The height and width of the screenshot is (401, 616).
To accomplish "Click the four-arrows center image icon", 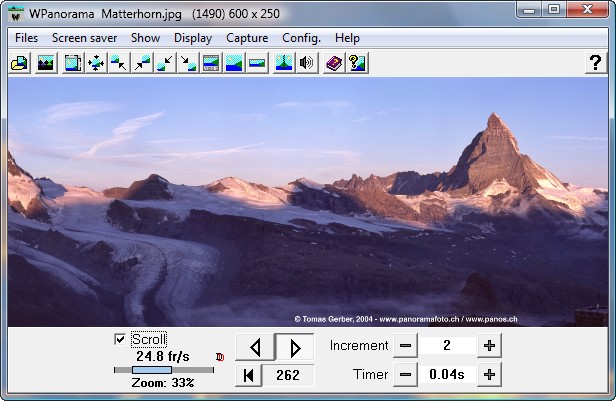I will pyautogui.click(x=96, y=63).
